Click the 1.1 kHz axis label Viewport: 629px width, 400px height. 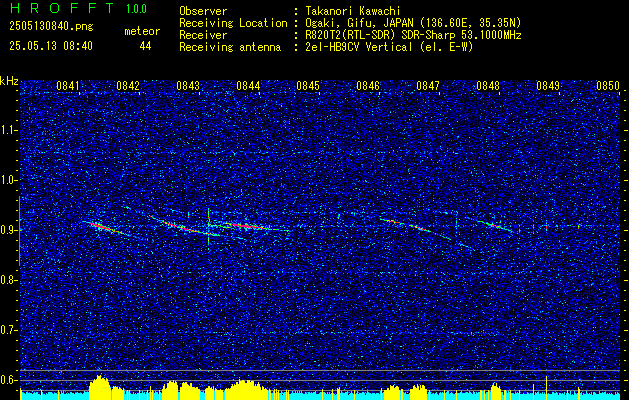[x=8, y=130]
